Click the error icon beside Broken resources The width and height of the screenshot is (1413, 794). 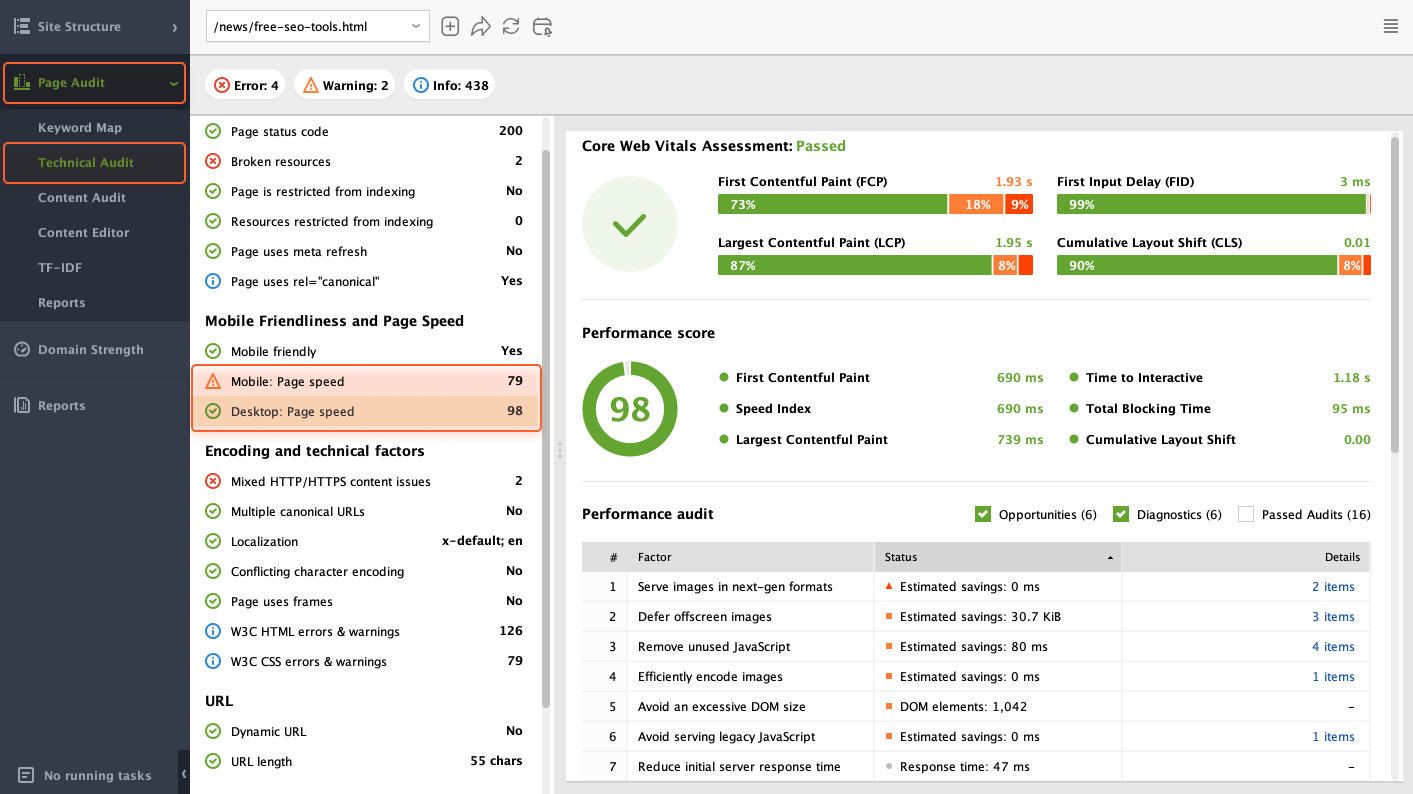[213, 161]
